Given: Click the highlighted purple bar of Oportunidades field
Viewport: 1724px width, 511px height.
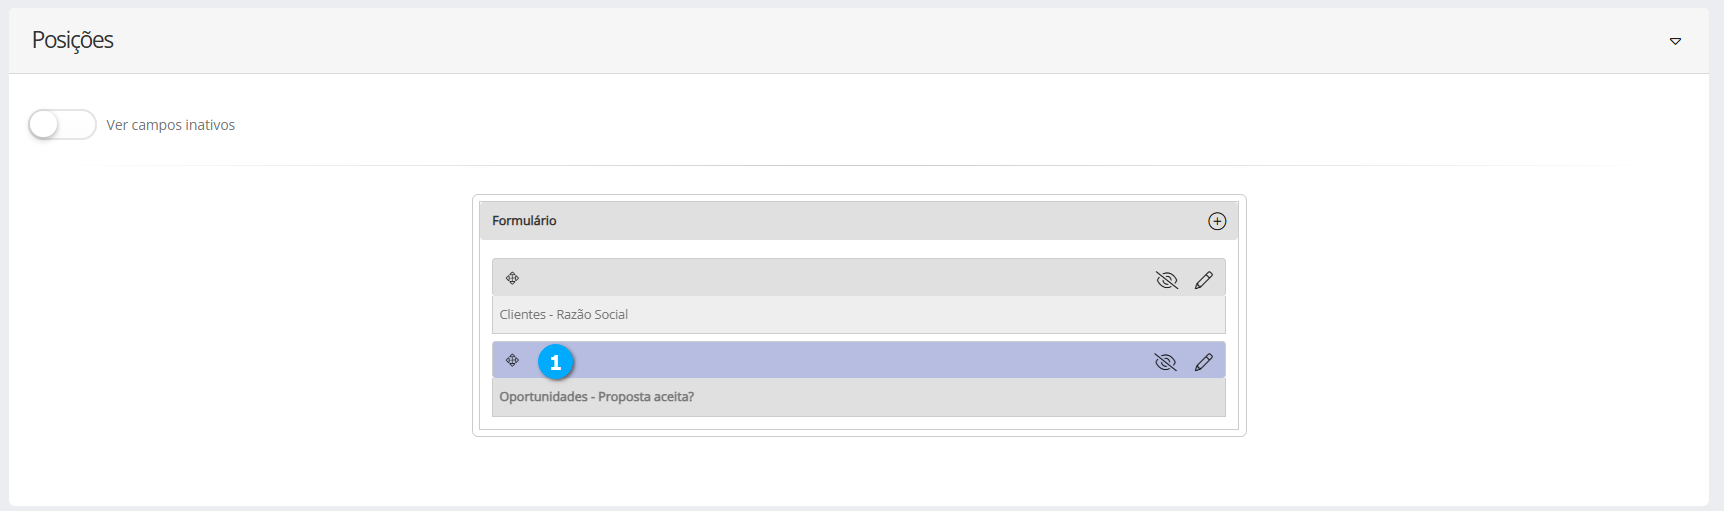Looking at the screenshot, I should point(850,360).
